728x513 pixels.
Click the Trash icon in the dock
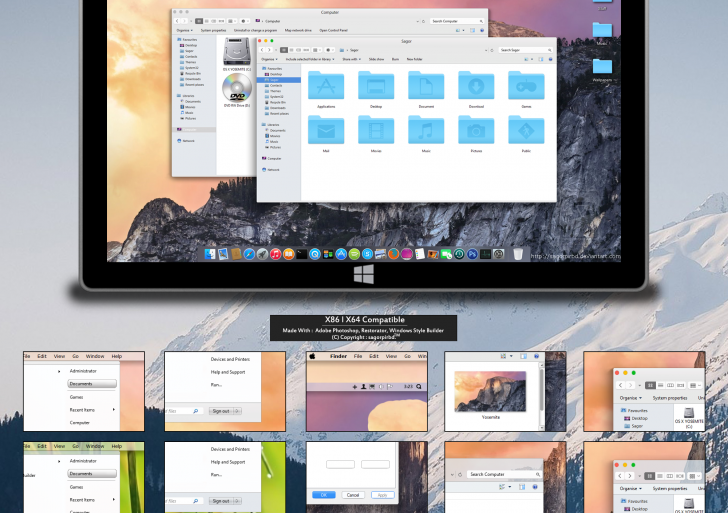point(518,254)
